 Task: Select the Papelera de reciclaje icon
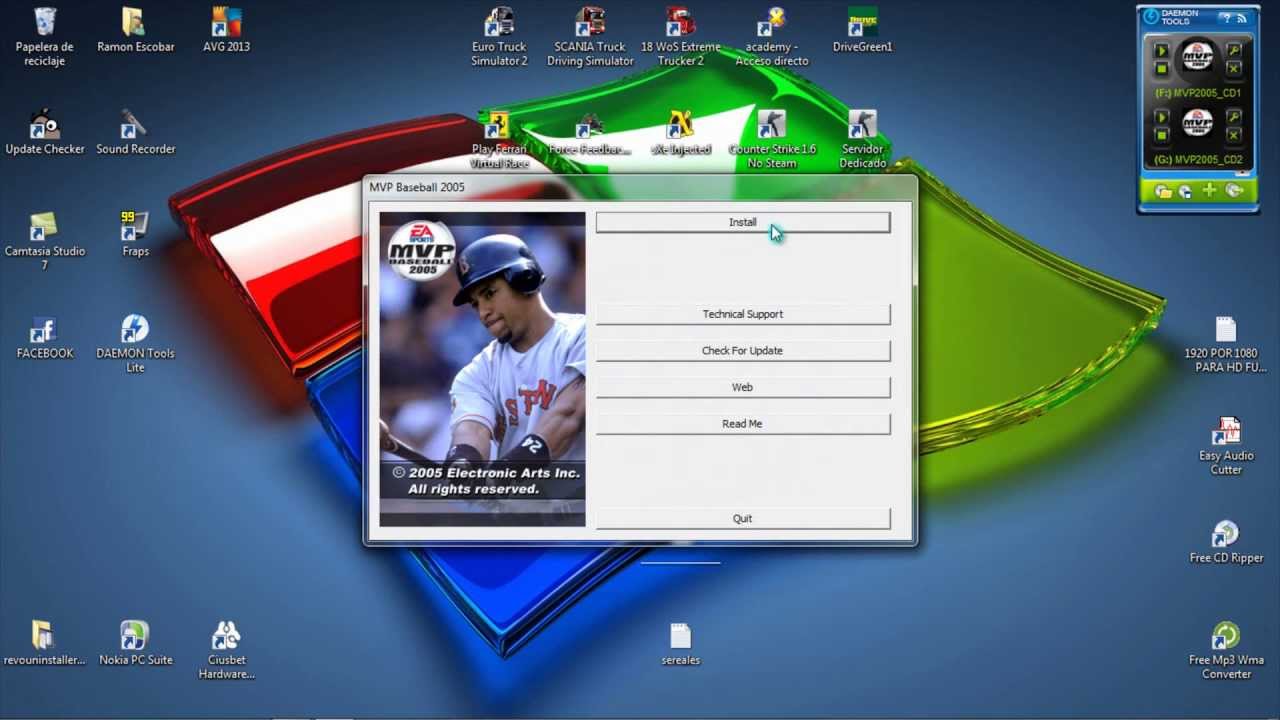tap(45, 37)
